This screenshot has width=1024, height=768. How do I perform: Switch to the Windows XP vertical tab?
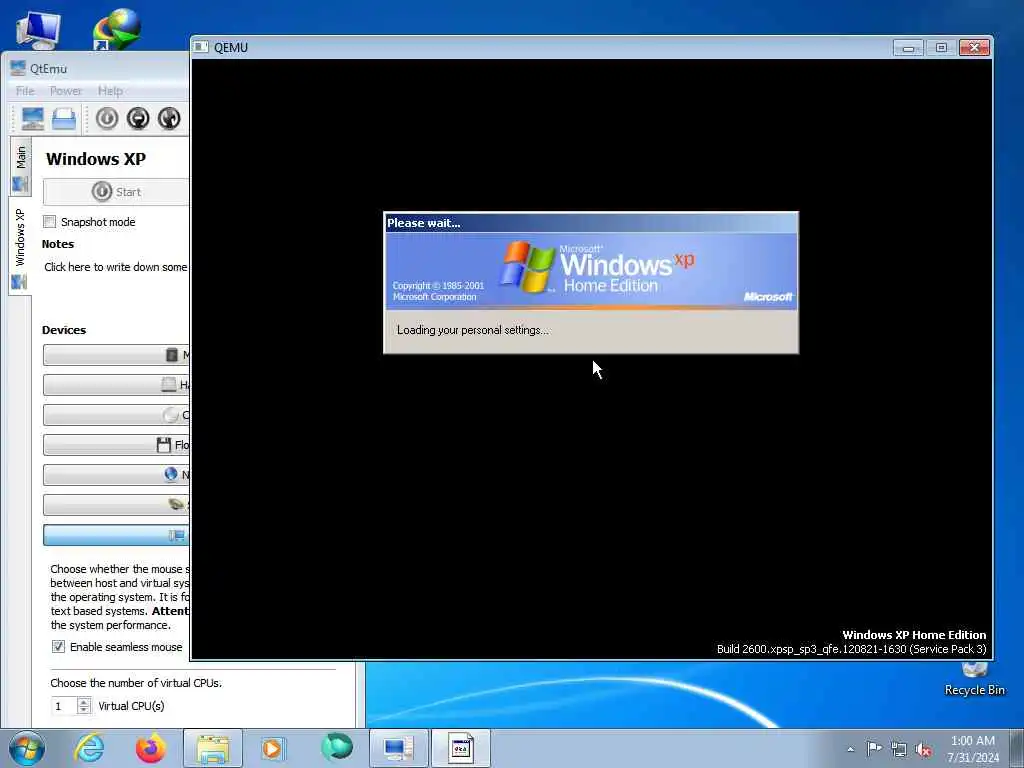20,247
